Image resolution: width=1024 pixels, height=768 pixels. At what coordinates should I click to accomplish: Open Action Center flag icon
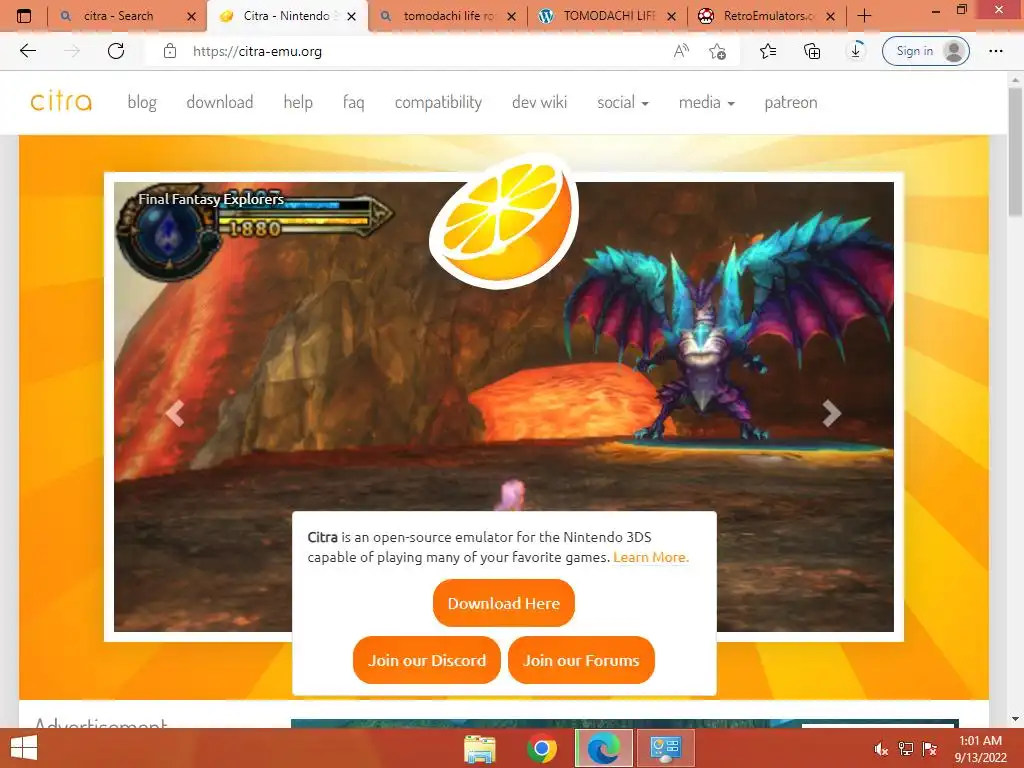[x=929, y=749]
